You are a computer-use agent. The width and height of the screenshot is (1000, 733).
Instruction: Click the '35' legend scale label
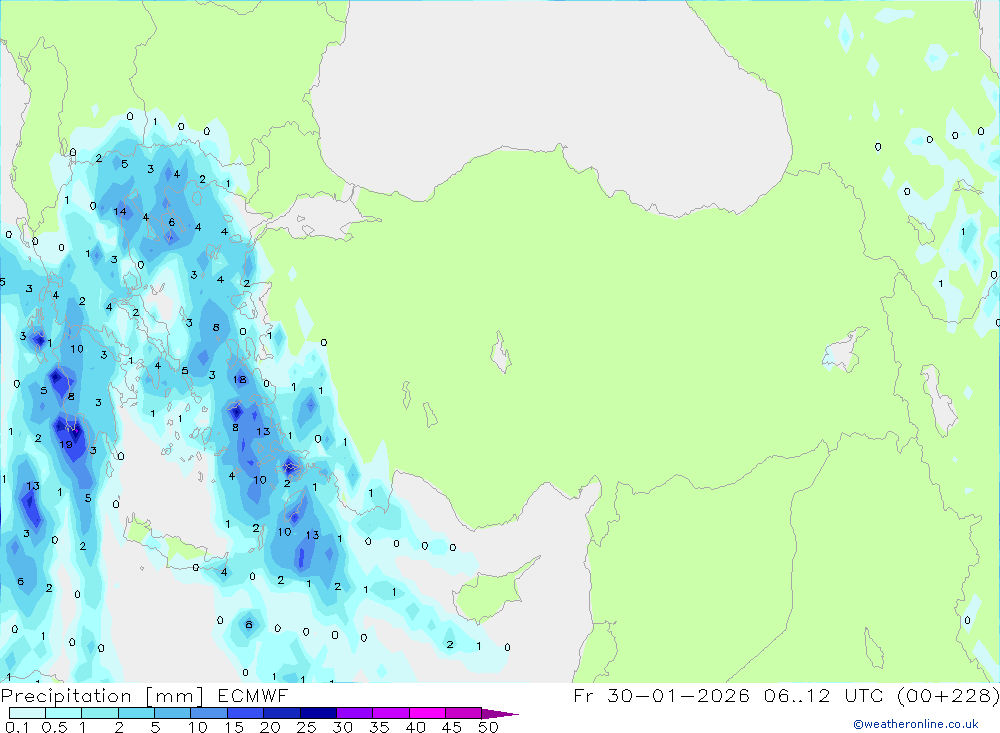coord(379,727)
